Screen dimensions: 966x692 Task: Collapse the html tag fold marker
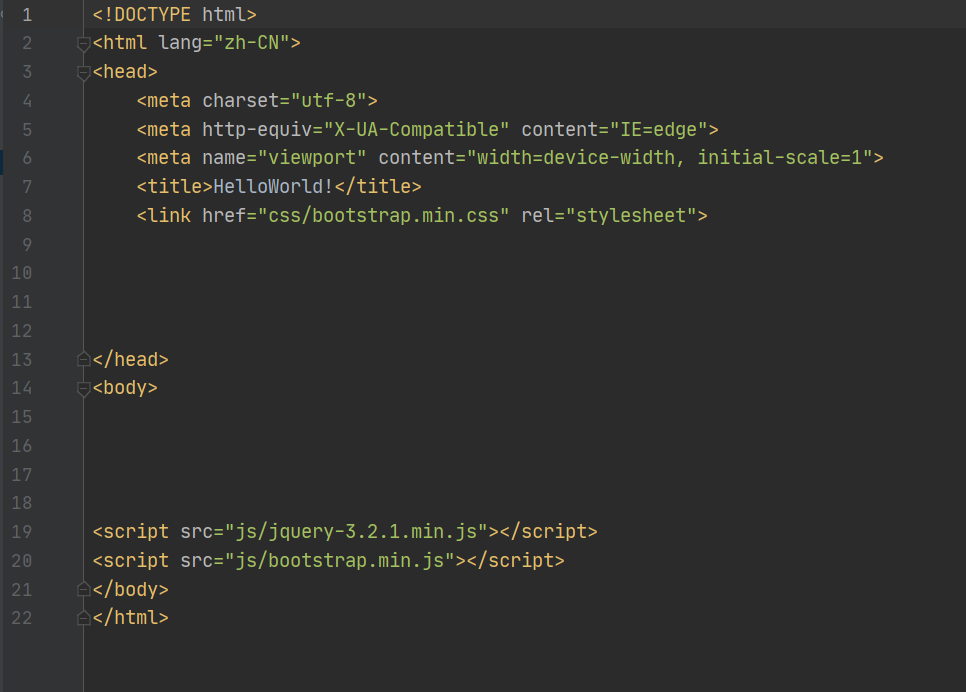click(83, 44)
